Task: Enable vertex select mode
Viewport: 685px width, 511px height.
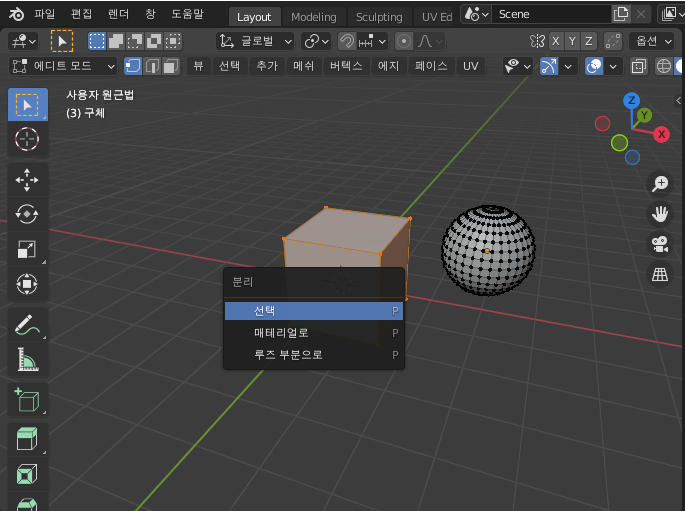Action: (133, 66)
